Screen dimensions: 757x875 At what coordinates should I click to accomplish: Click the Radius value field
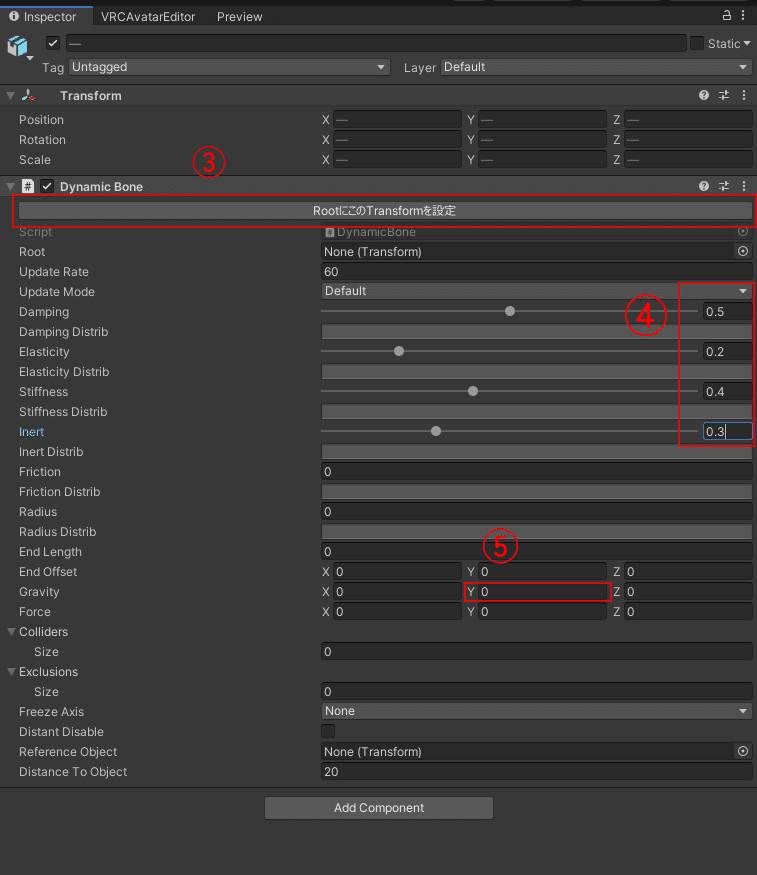pyautogui.click(x=537, y=512)
